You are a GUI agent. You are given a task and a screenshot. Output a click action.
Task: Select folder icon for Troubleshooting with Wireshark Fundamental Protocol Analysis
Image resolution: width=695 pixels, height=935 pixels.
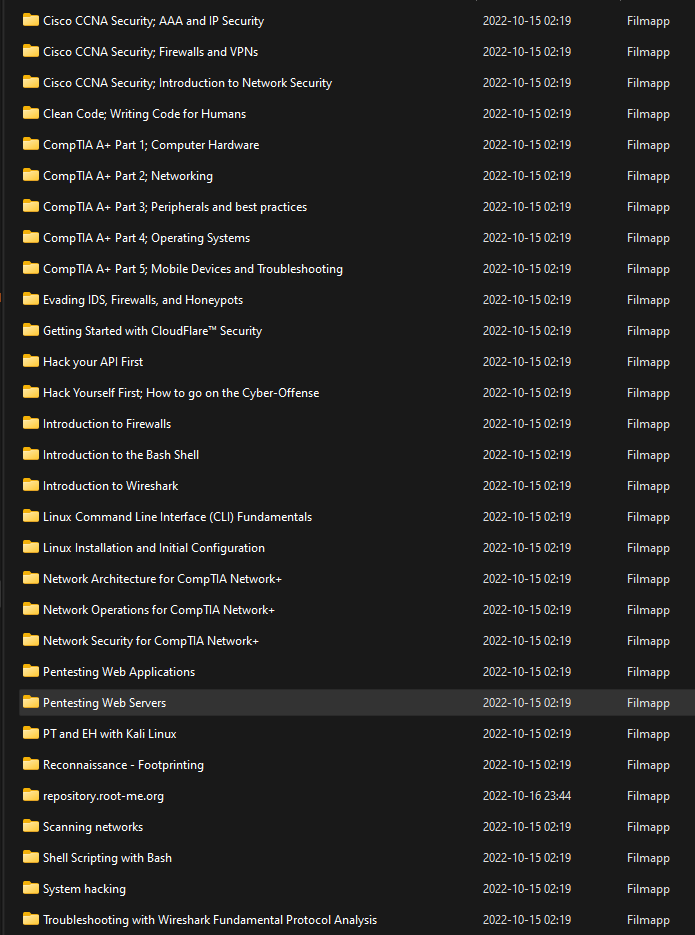31,919
